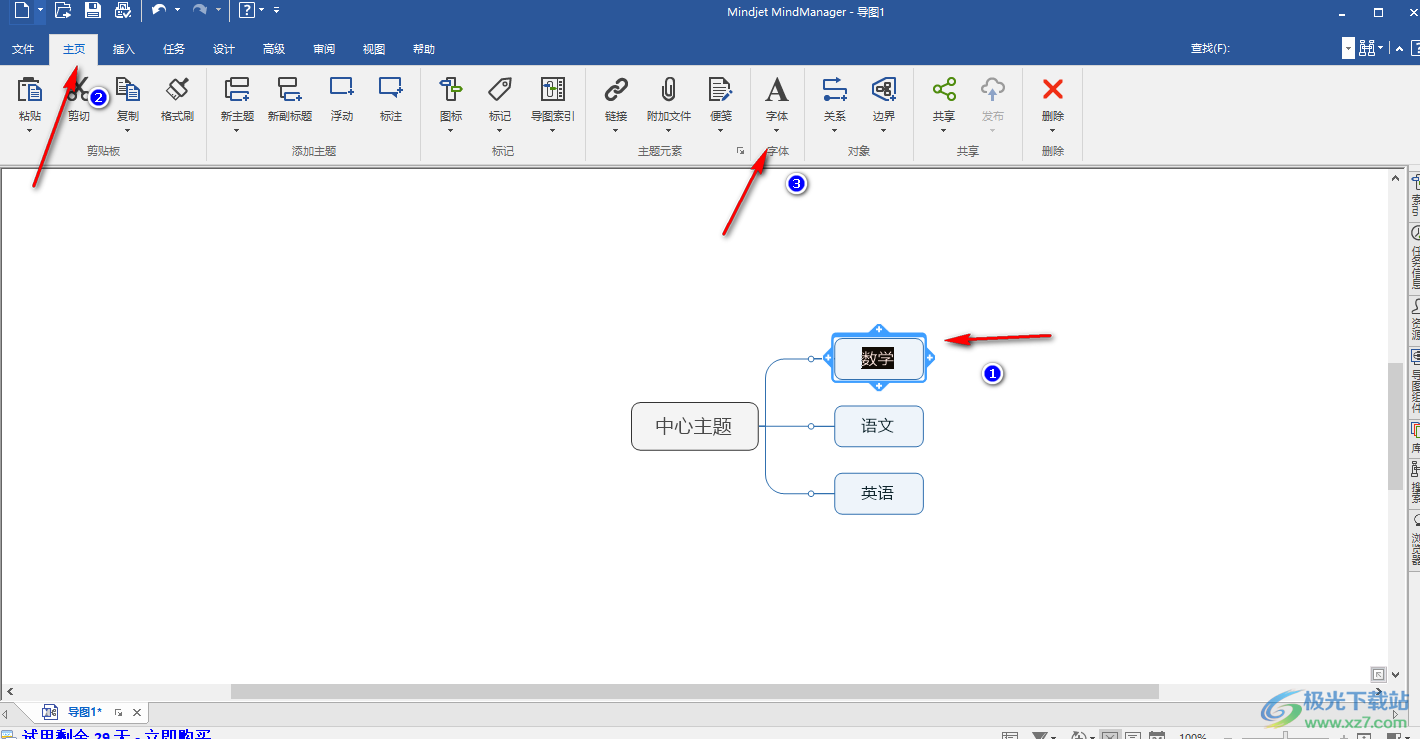Select the 语文 topic node

[x=879, y=426]
